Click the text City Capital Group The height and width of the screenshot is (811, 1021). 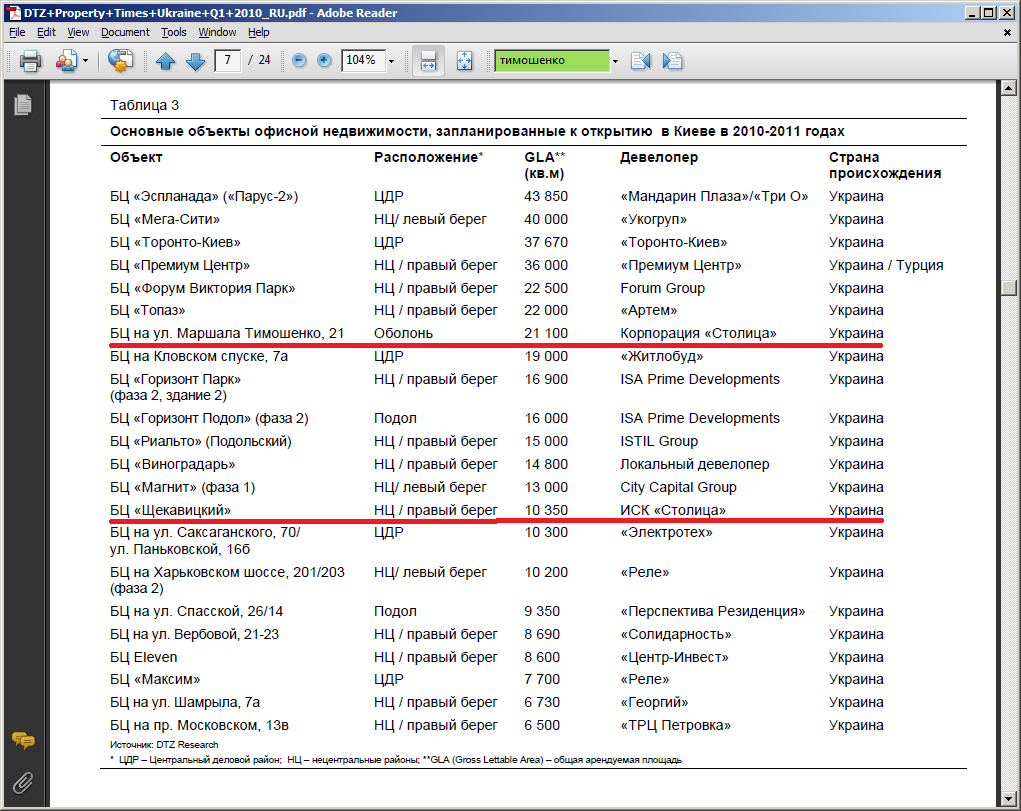678,487
